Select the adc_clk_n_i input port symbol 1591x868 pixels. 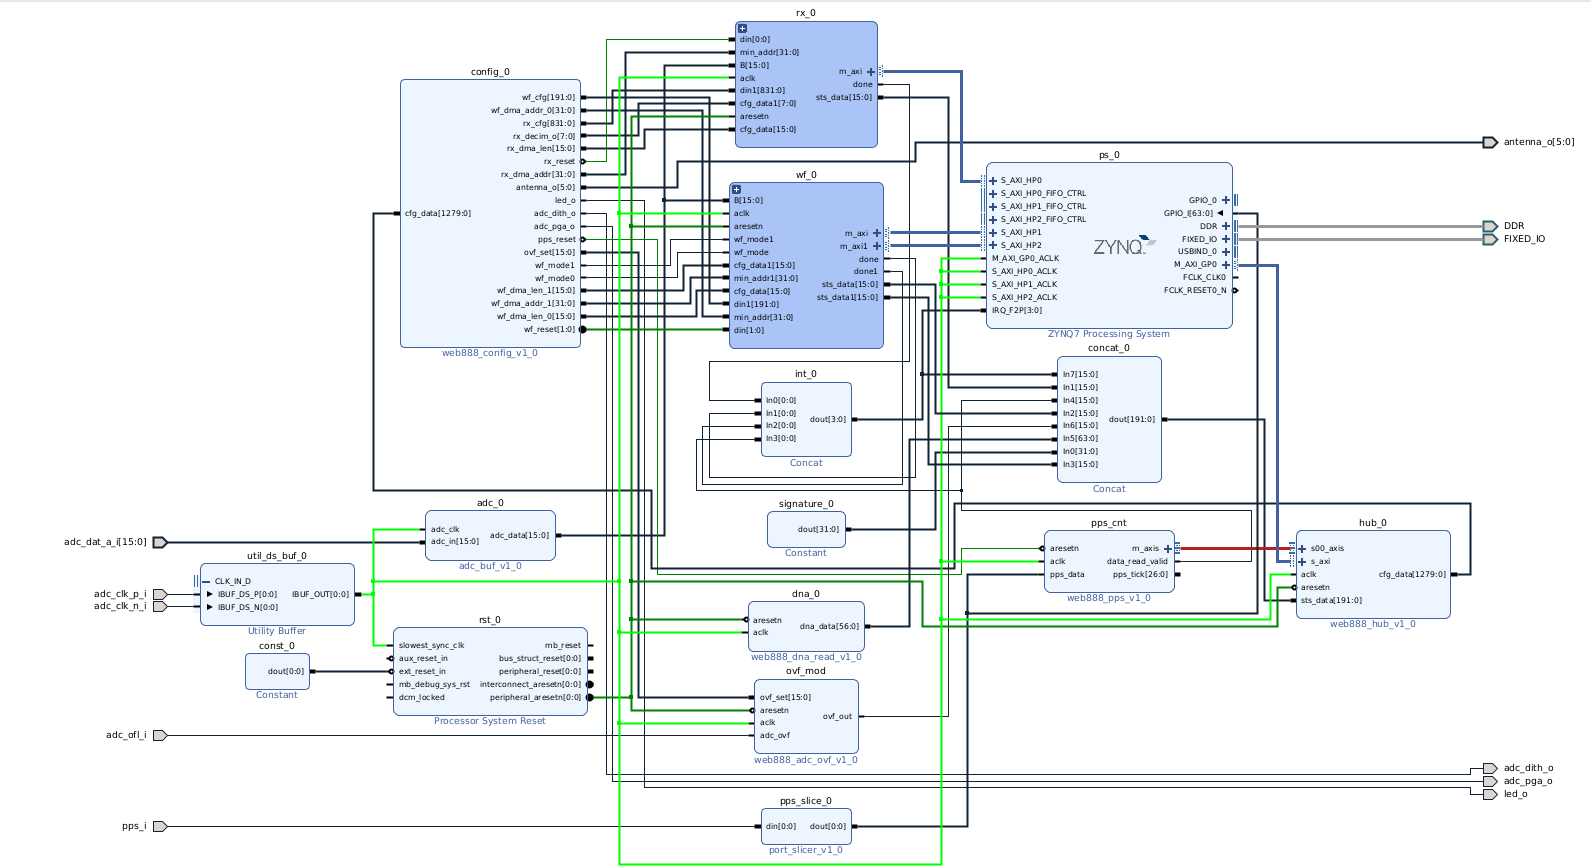(160, 606)
